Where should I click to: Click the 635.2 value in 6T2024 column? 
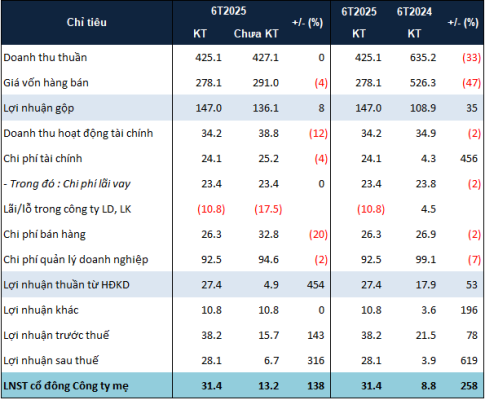423,58
